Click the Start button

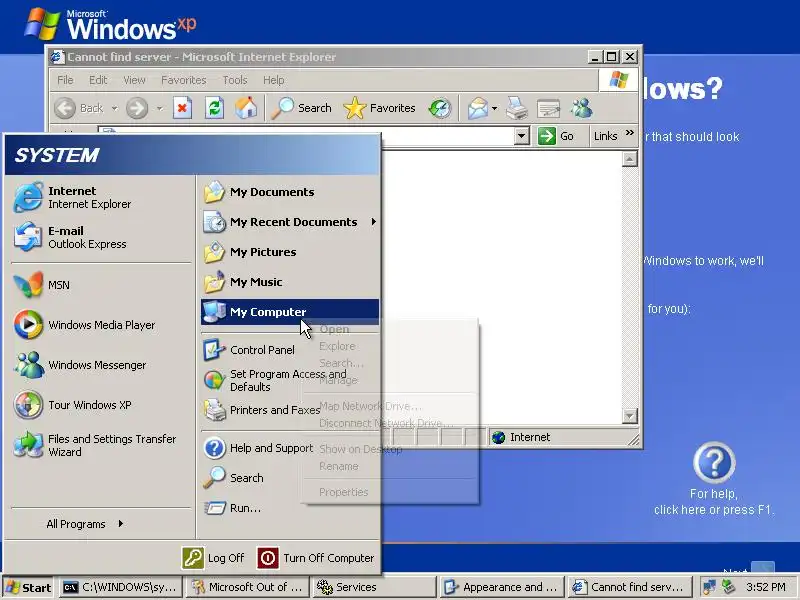point(29,587)
